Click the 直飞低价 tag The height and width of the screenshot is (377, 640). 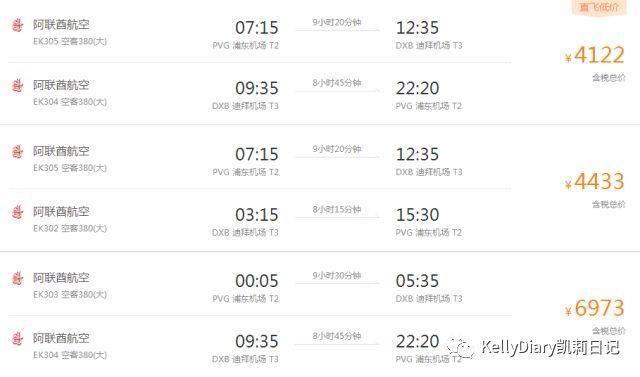[599, 7]
